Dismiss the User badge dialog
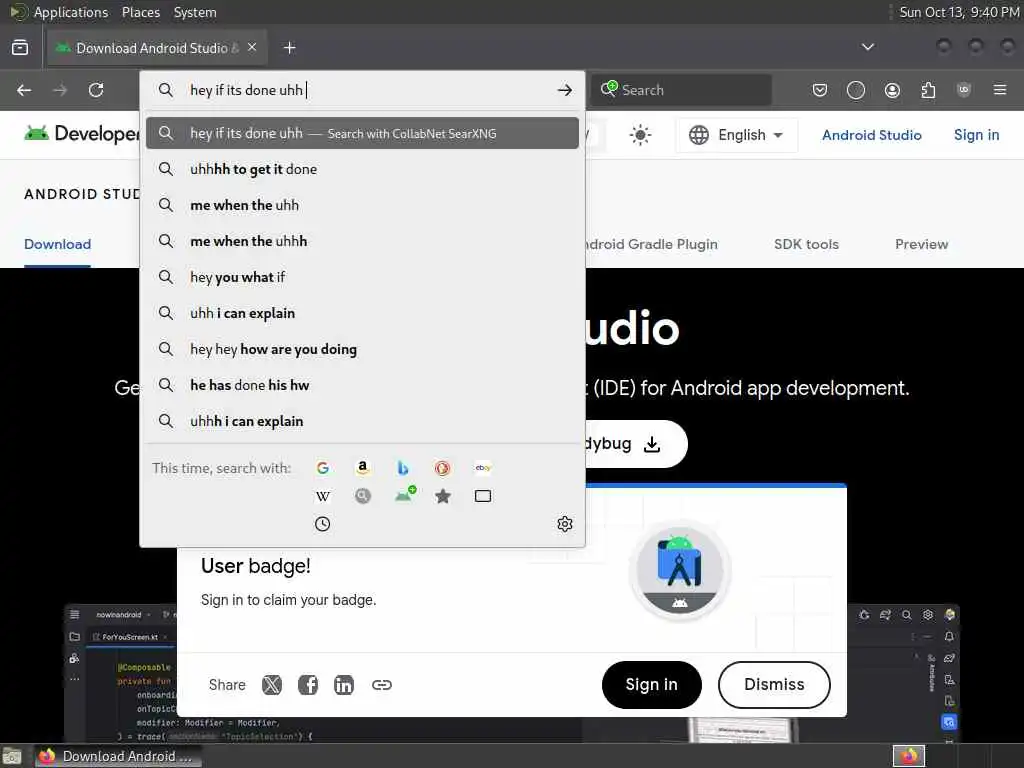Viewport: 1024px width, 768px height. click(x=774, y=684)
